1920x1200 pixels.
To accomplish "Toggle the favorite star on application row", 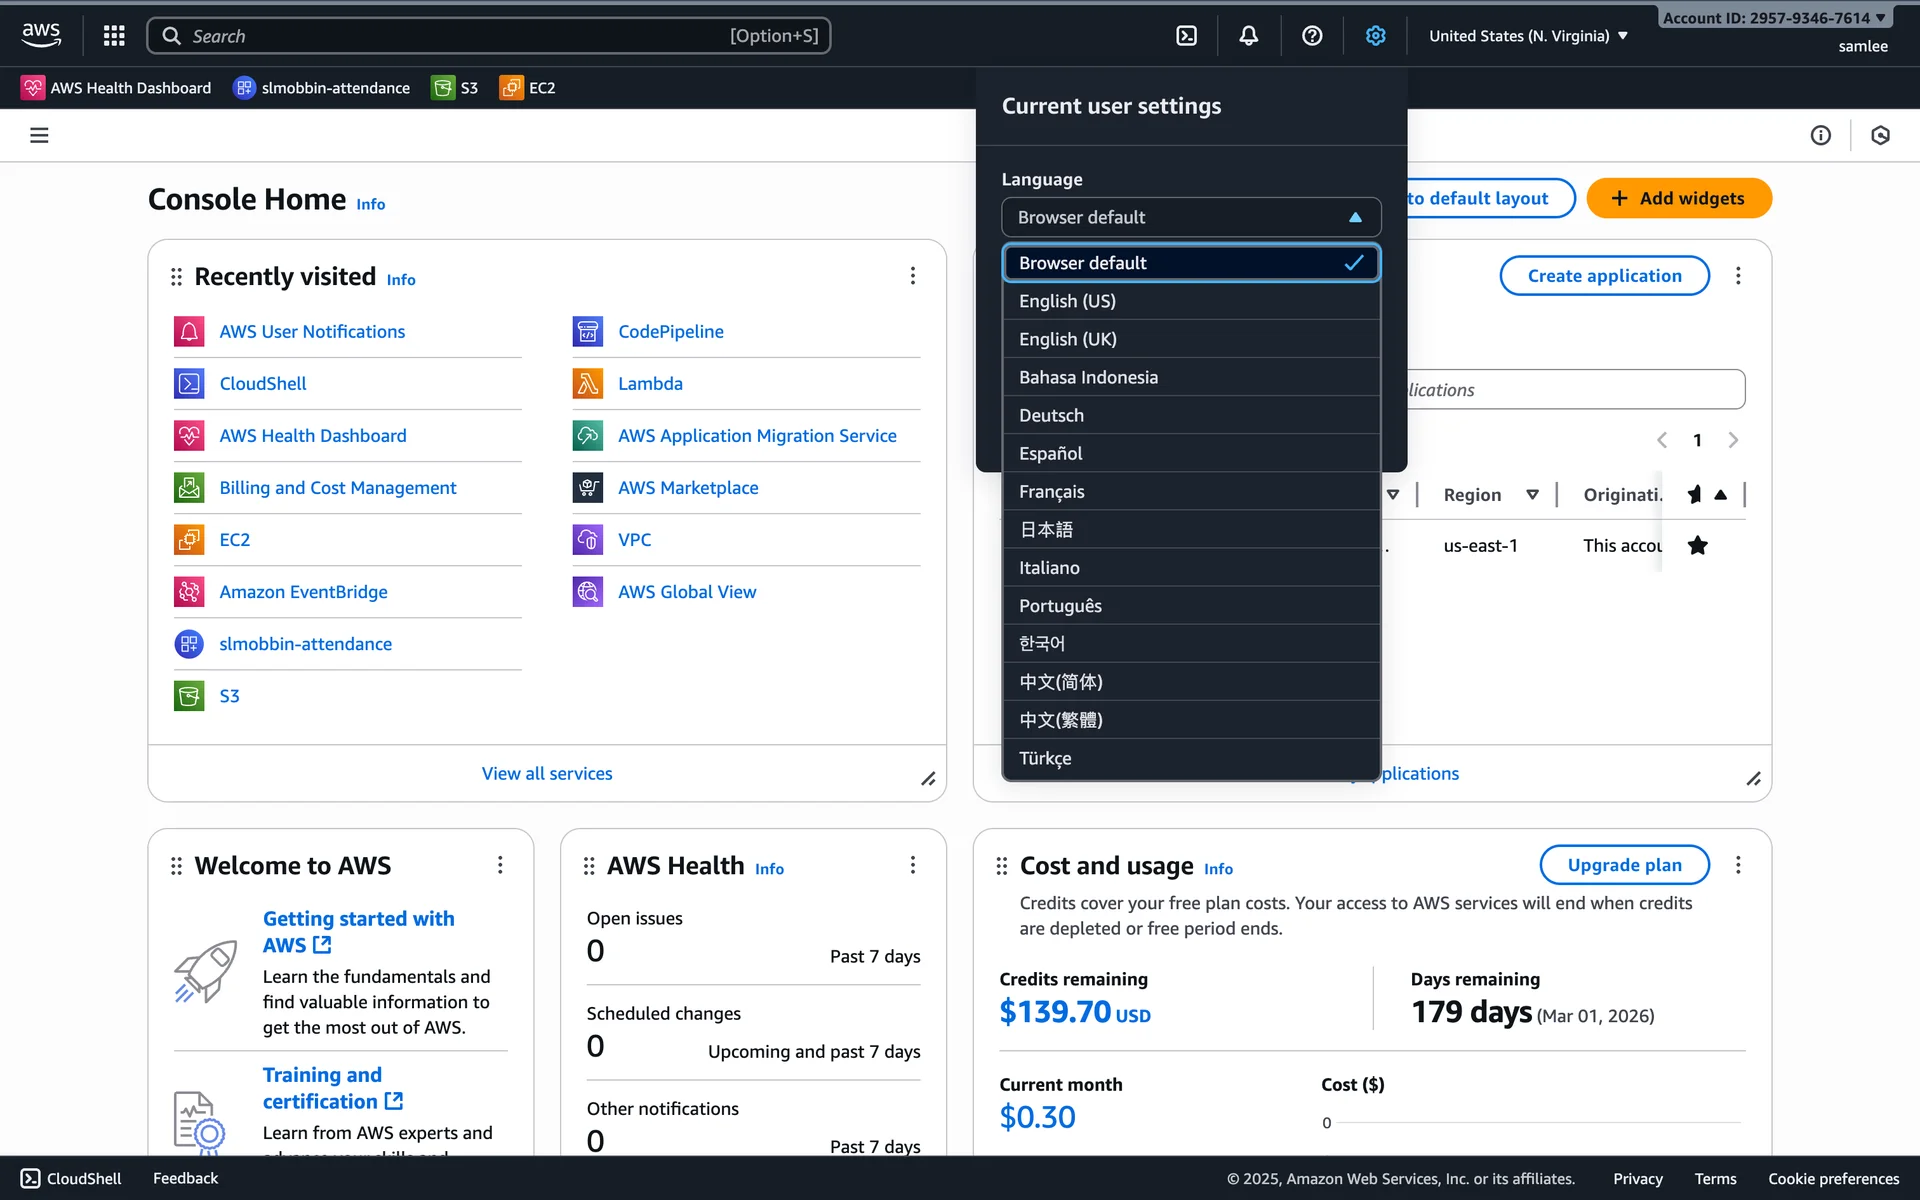I will (x=1697, y=546).
